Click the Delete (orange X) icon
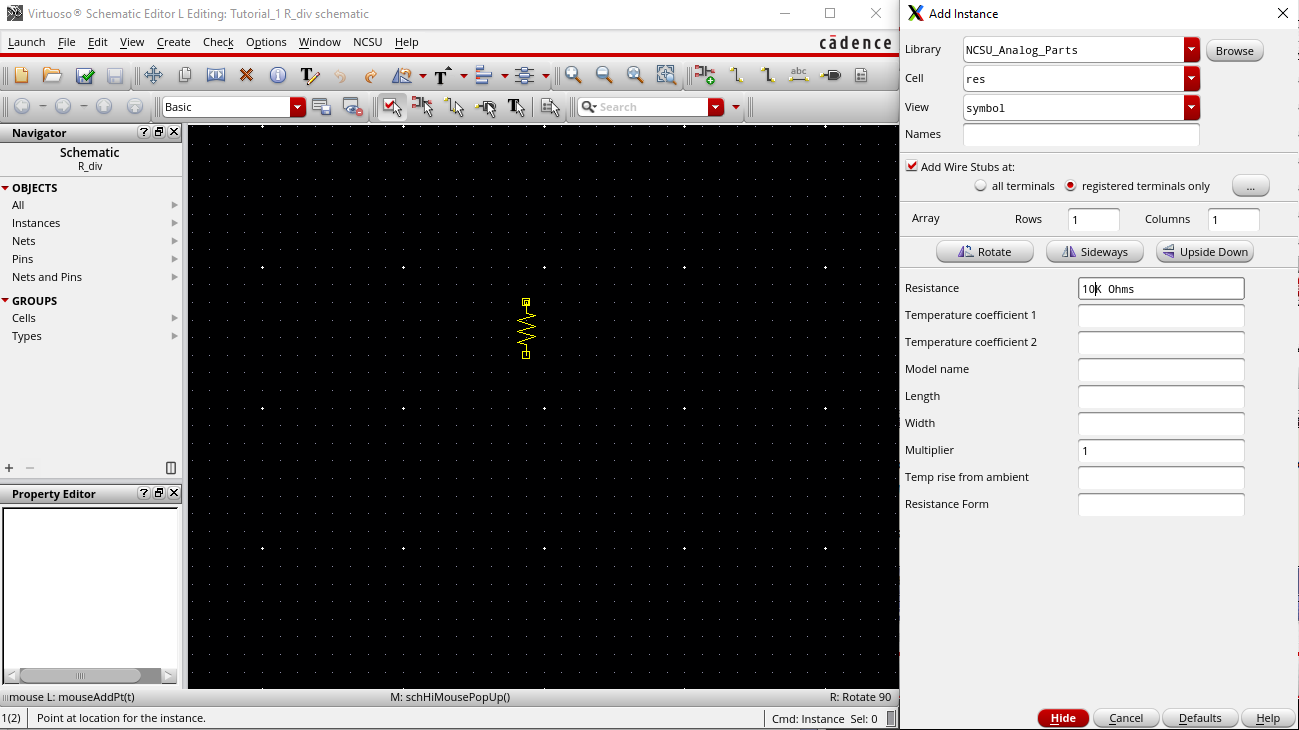 [x=247, y=75]
